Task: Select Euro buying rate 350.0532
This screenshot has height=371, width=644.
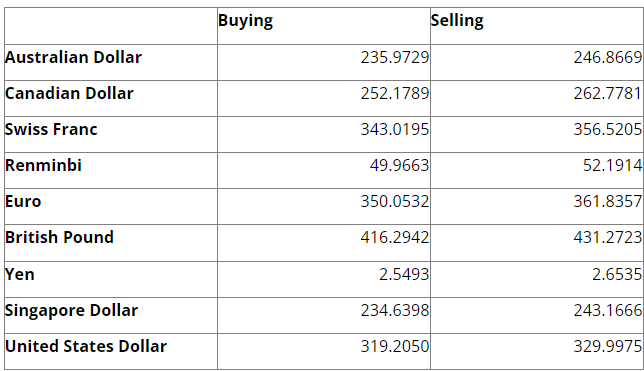Action: tap(395, 201)
